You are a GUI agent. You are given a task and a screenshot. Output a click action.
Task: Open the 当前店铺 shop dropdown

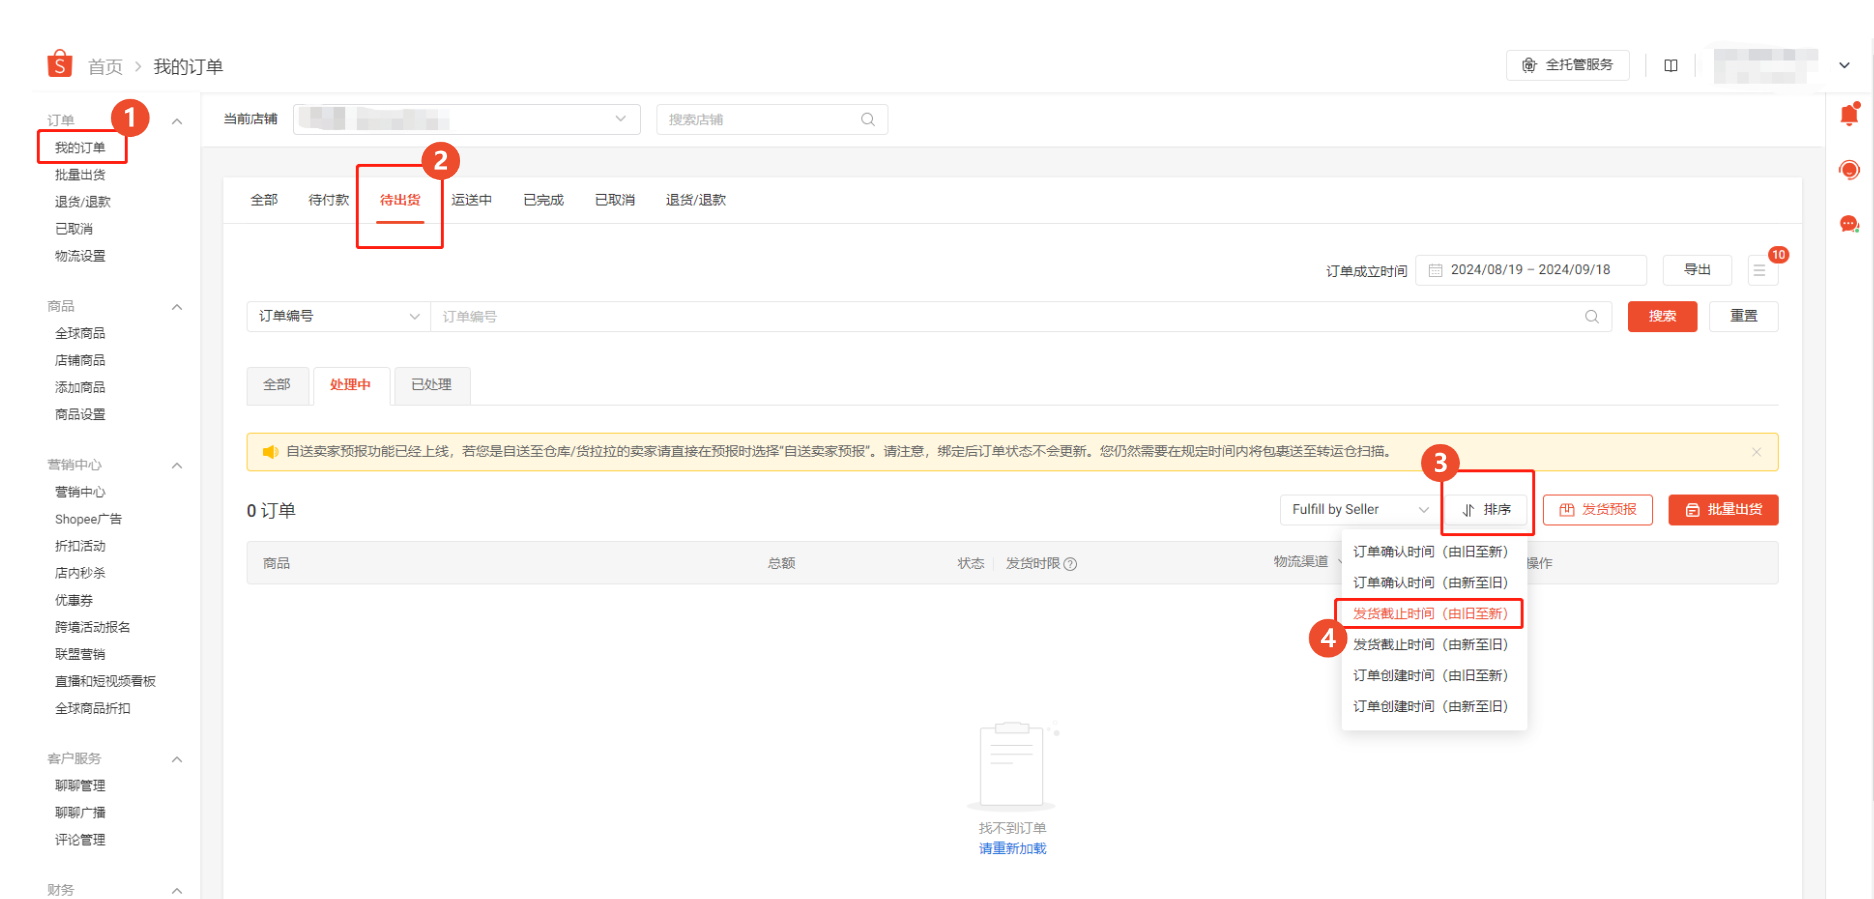point(466,119)
